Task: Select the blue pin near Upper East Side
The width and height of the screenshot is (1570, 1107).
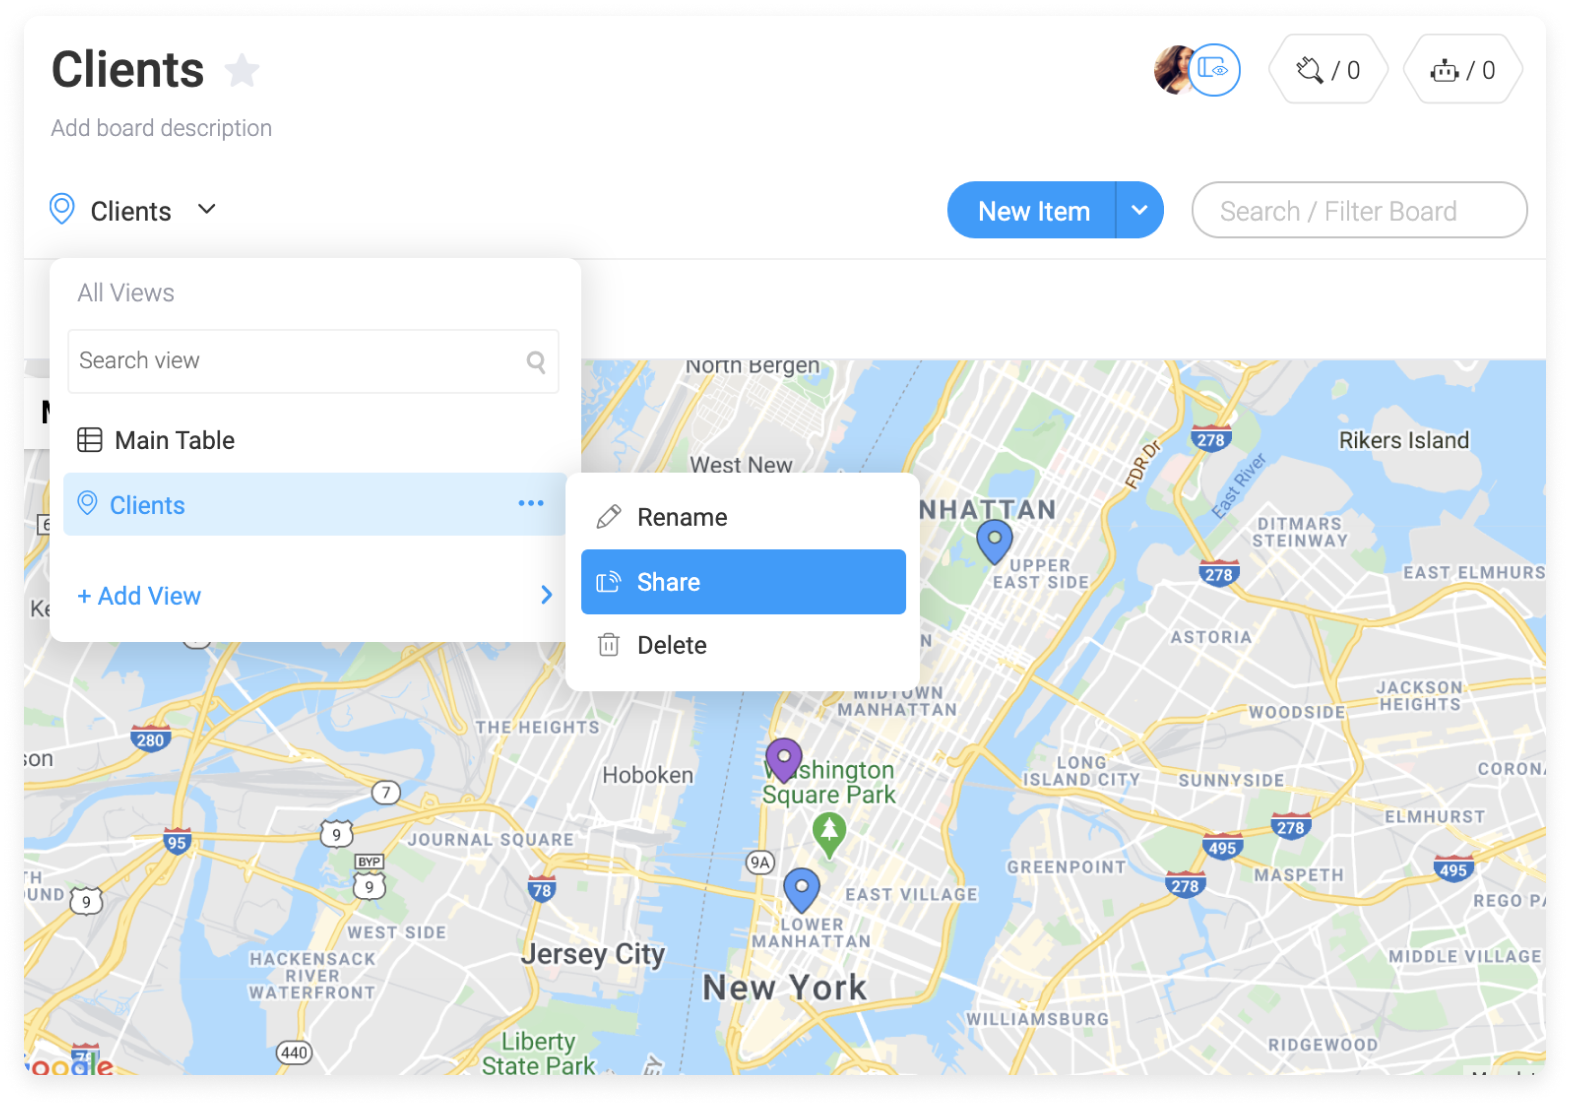Action: tap(994, 541)
